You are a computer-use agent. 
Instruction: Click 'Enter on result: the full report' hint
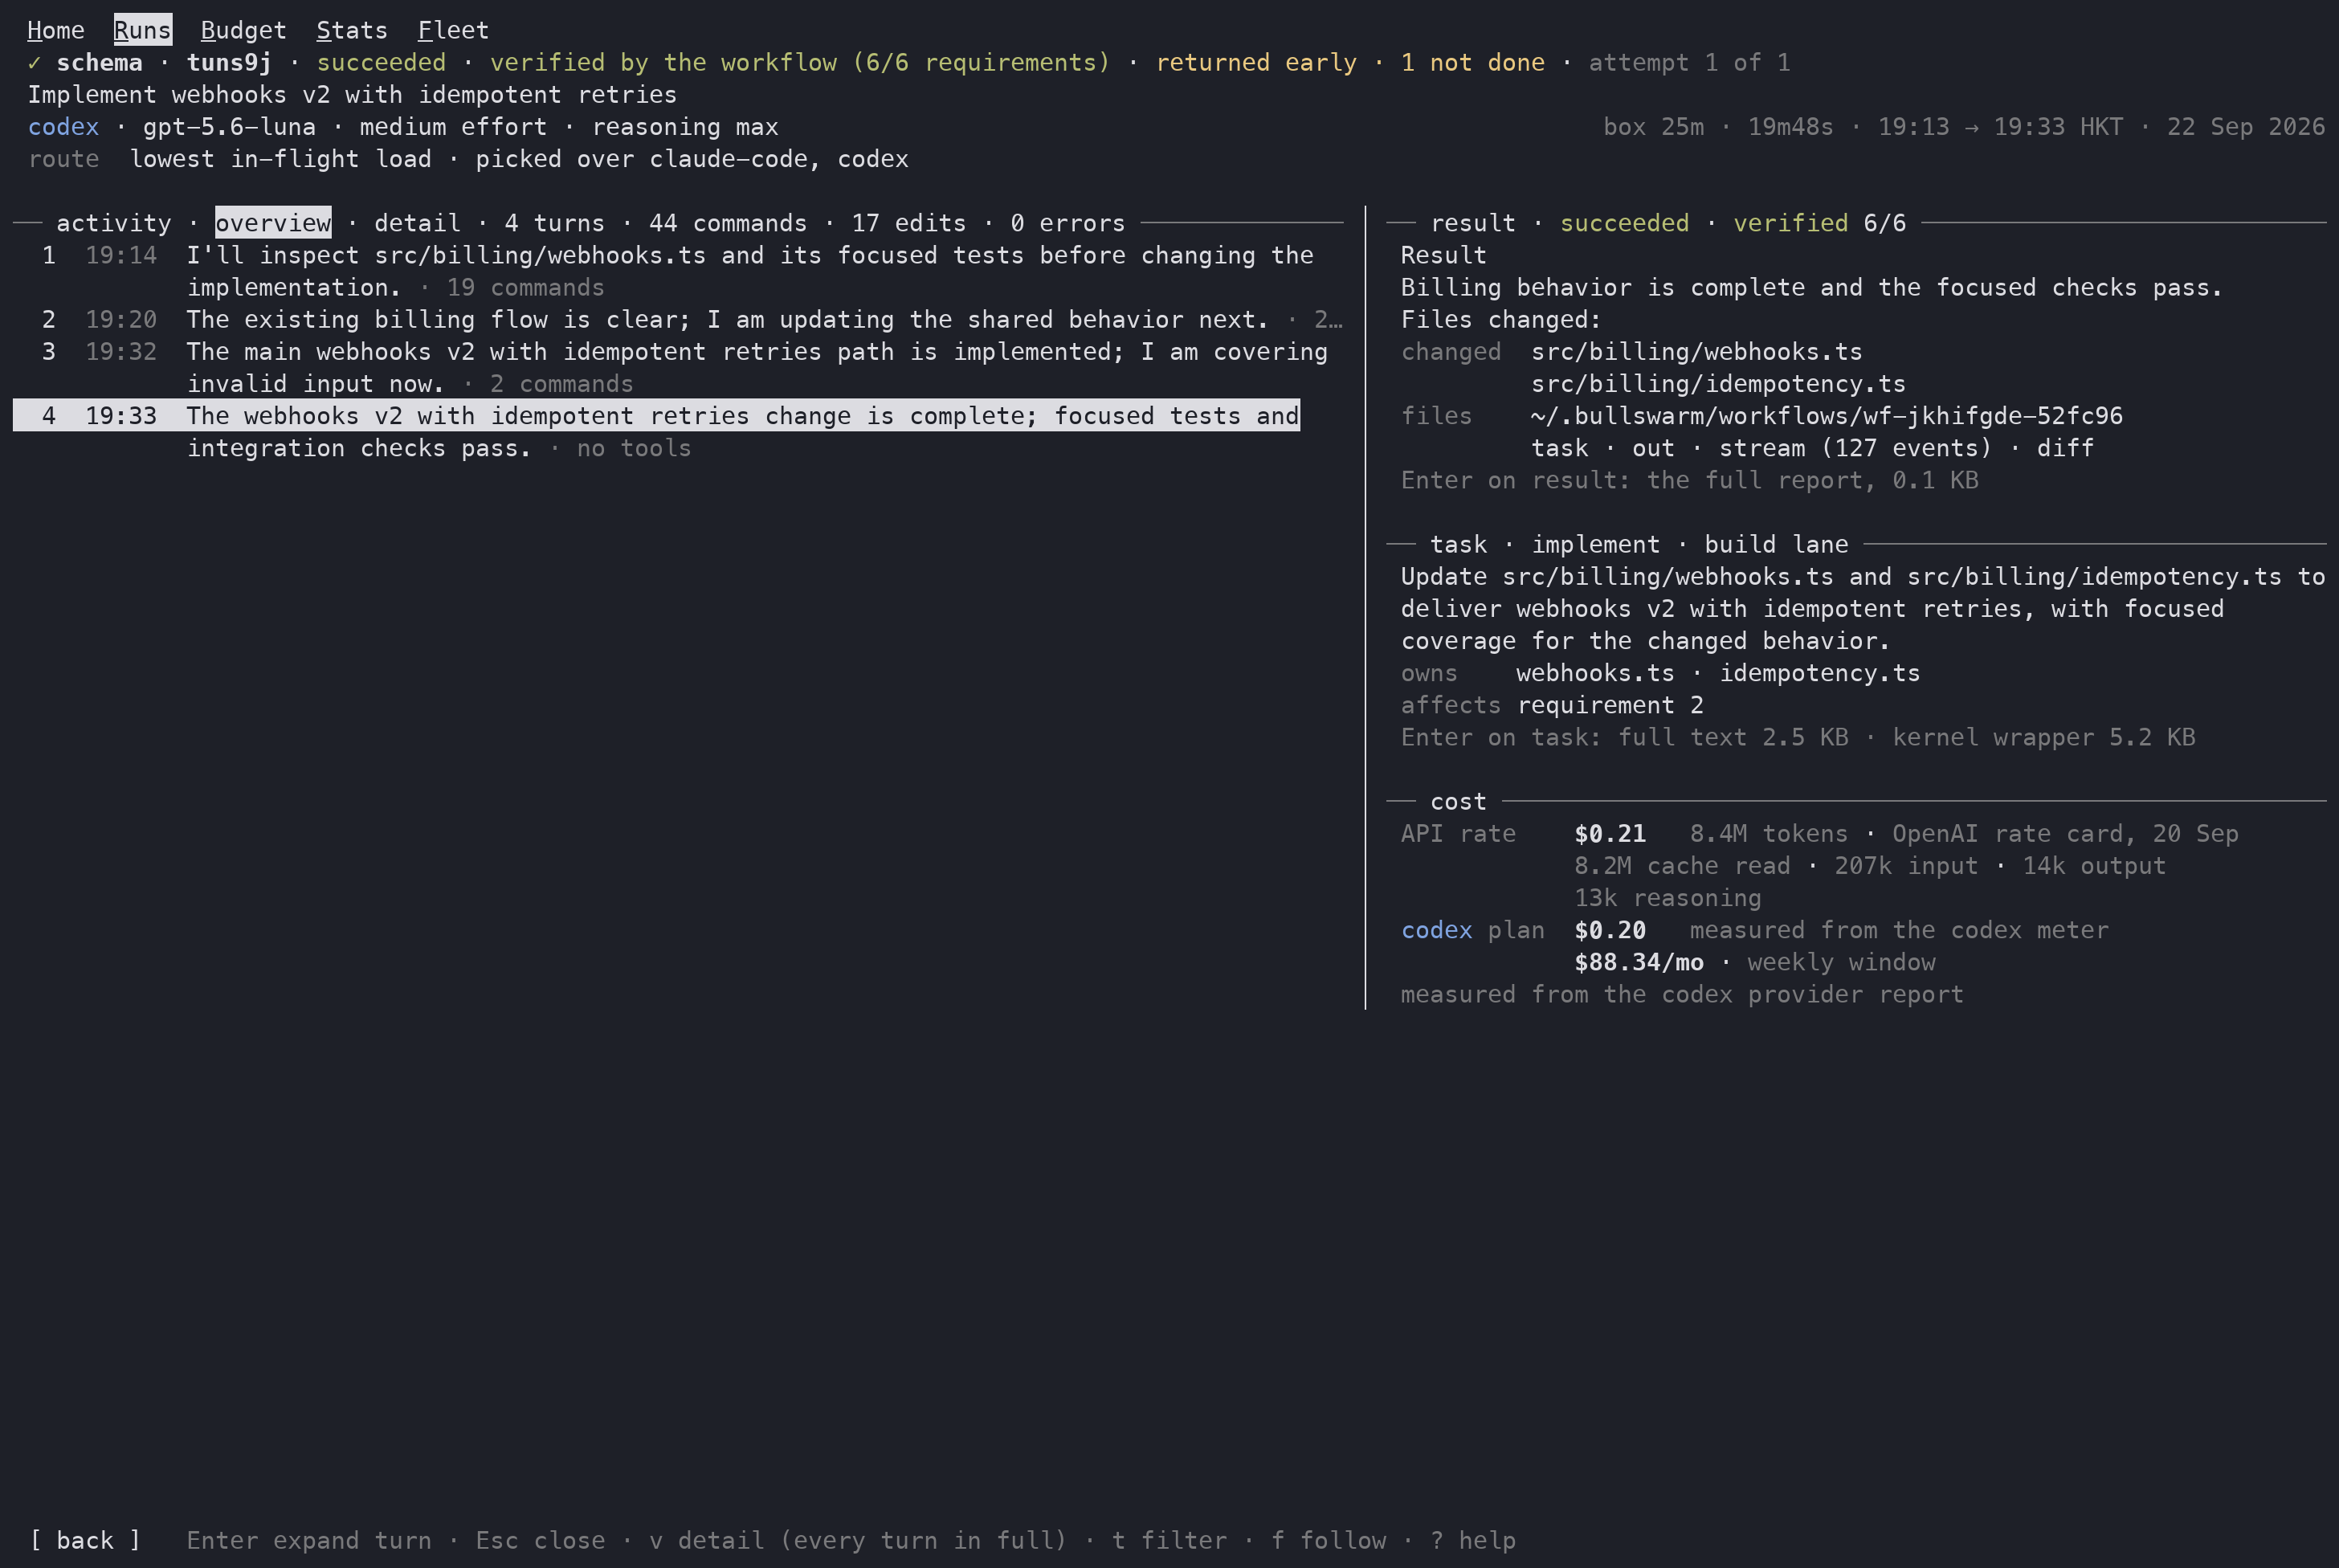1689,480
